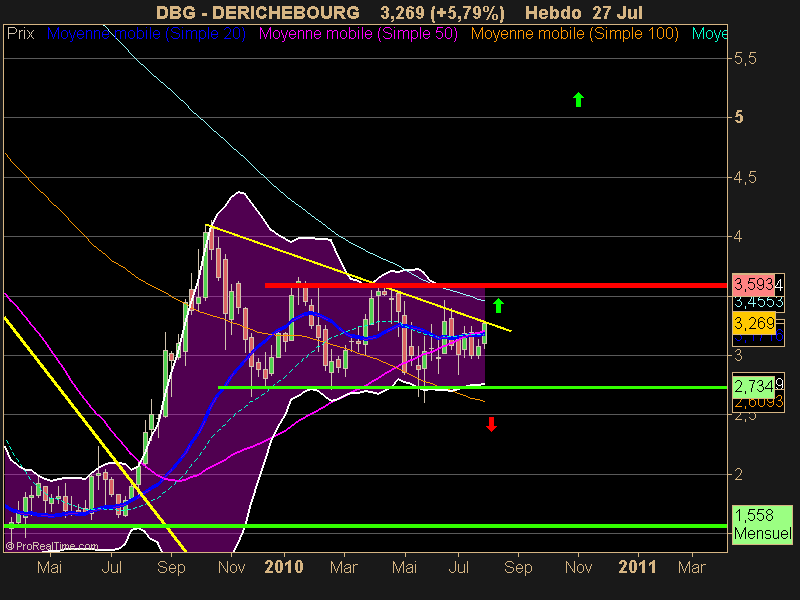Click the "Nov" label just before 2010
The width and height of the screenshot is (800, 600).
(232, 567)
